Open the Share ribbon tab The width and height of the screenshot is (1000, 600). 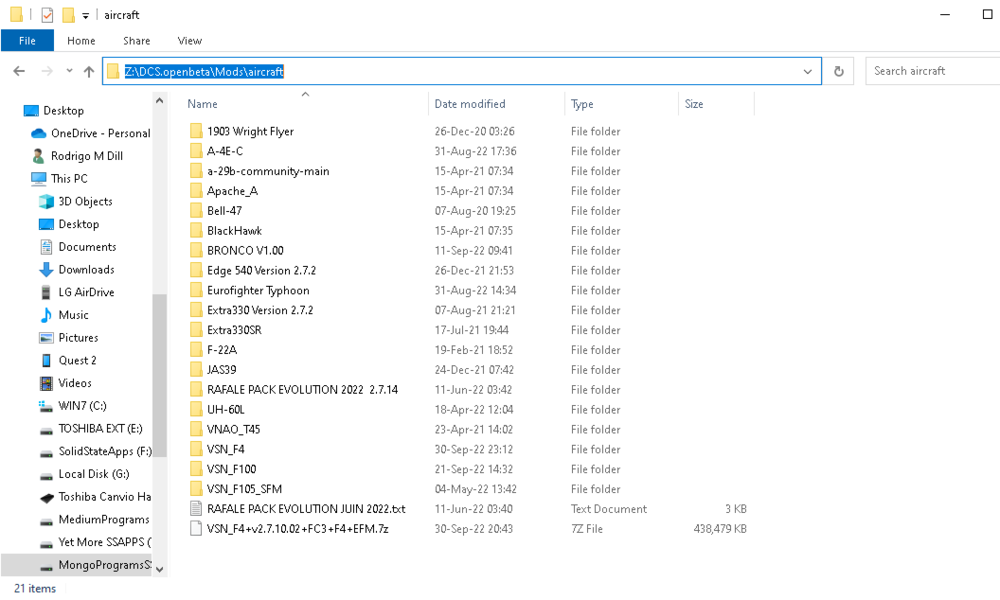coord(136,41)
